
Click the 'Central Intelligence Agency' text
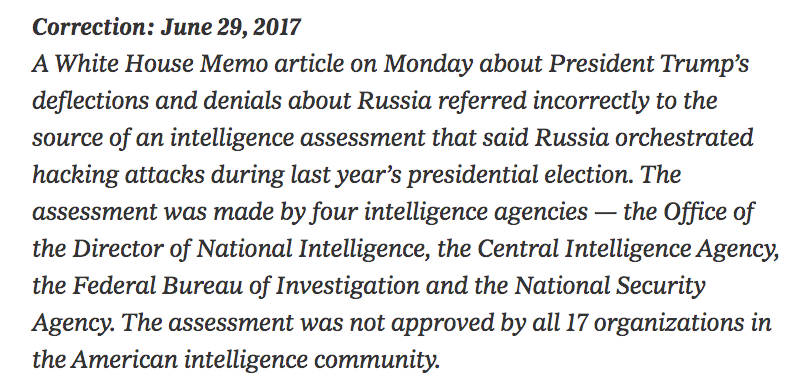click(x=627, y=250)
